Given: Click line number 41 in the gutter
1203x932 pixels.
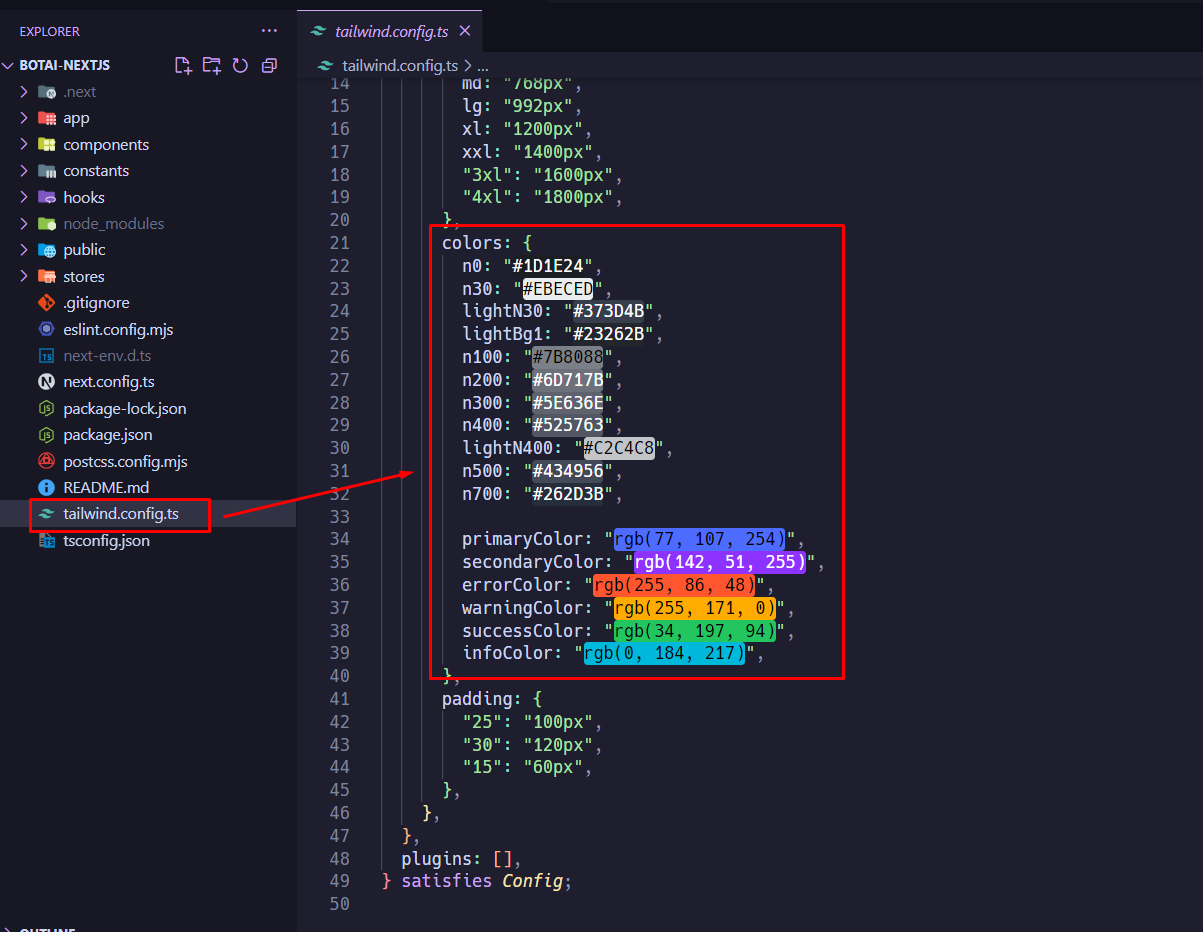Looking at the screenshot, I should pos(339,699).
